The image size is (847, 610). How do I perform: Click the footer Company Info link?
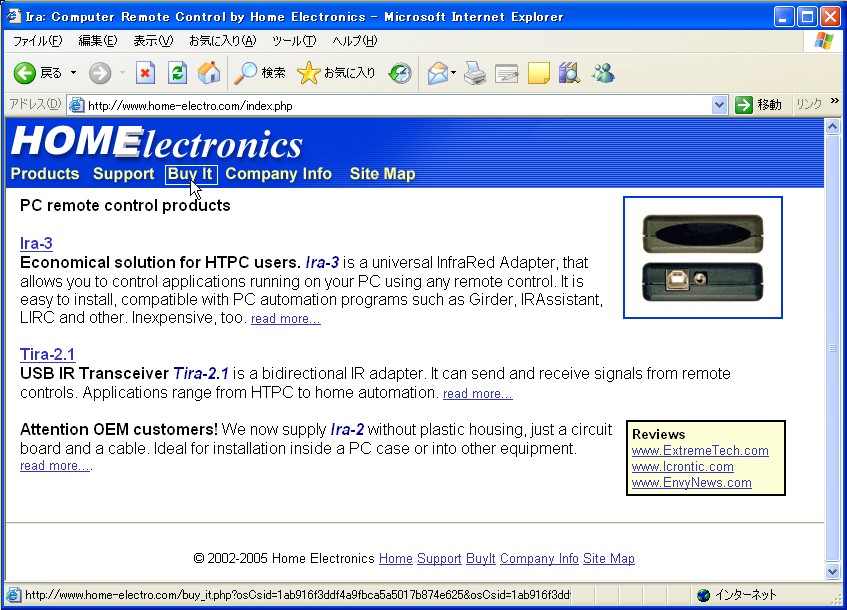(539, 559)
